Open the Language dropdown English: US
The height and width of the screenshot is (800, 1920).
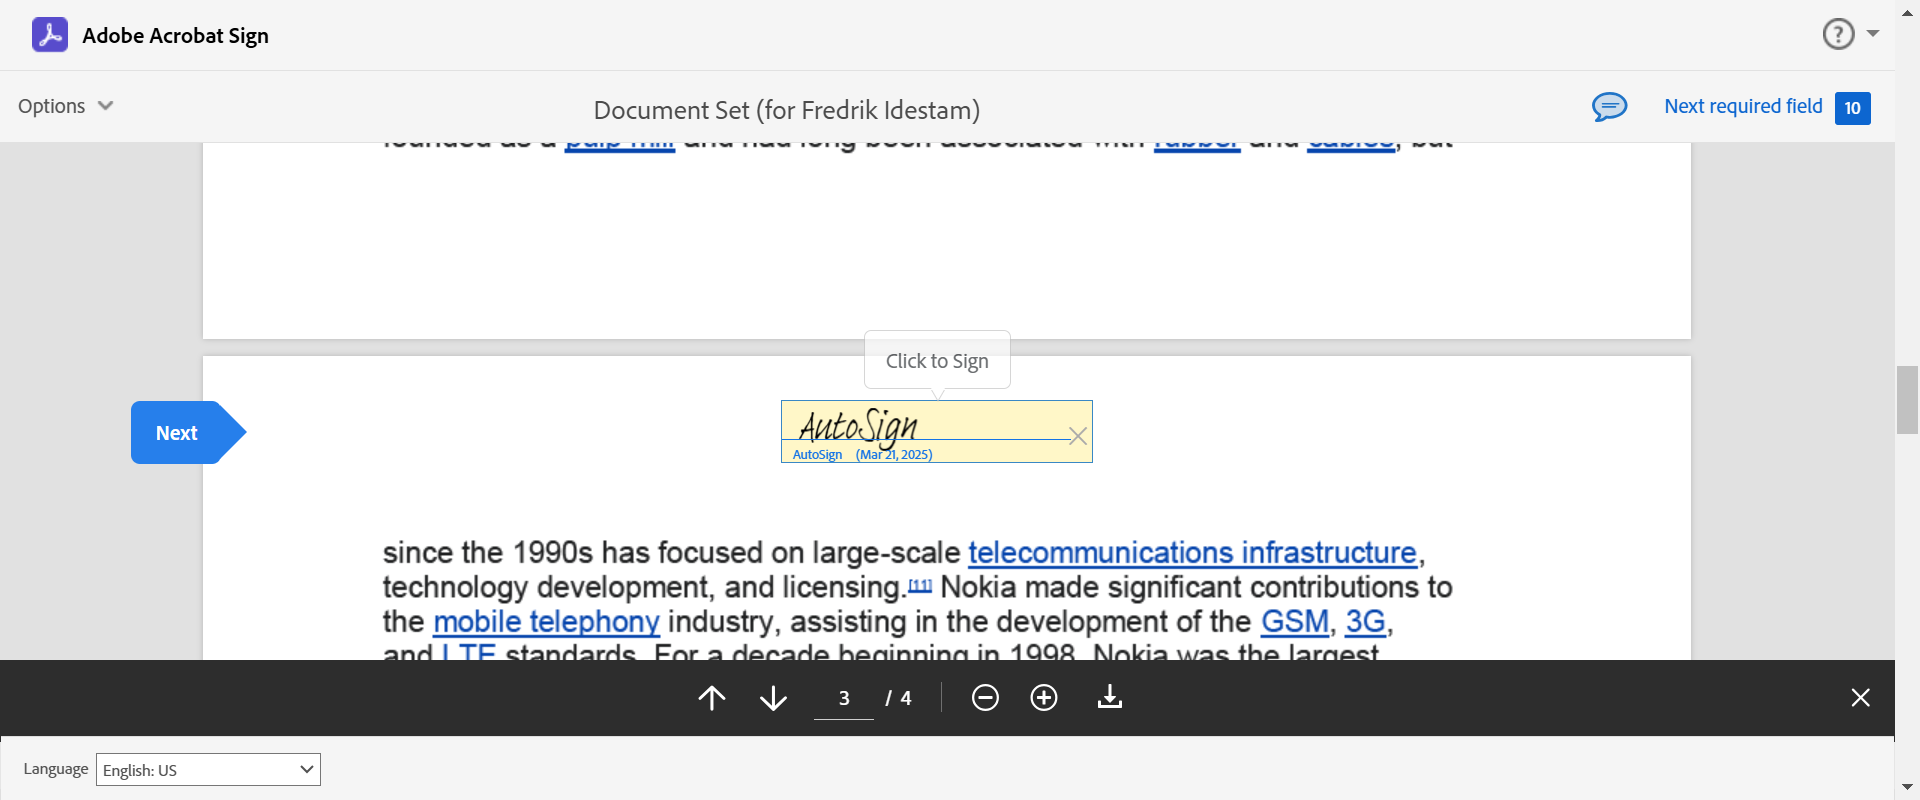[x=208, y=769]
